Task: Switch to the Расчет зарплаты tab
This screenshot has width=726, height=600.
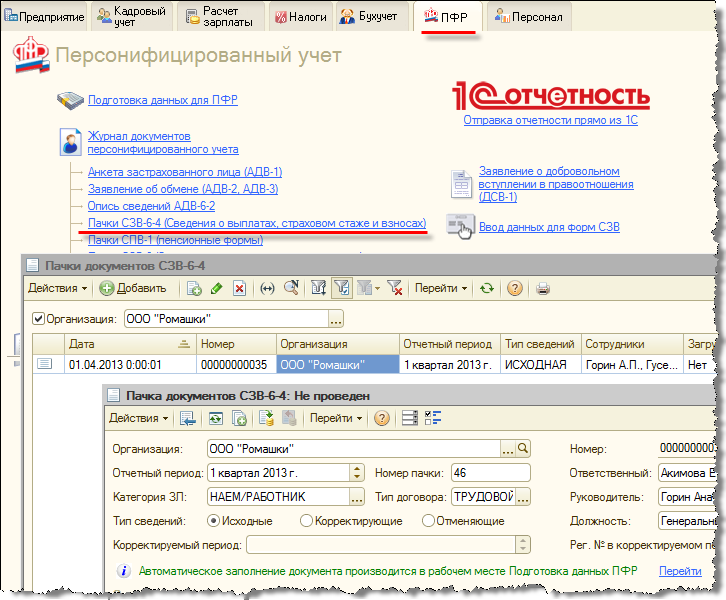Action: (220, 17)
